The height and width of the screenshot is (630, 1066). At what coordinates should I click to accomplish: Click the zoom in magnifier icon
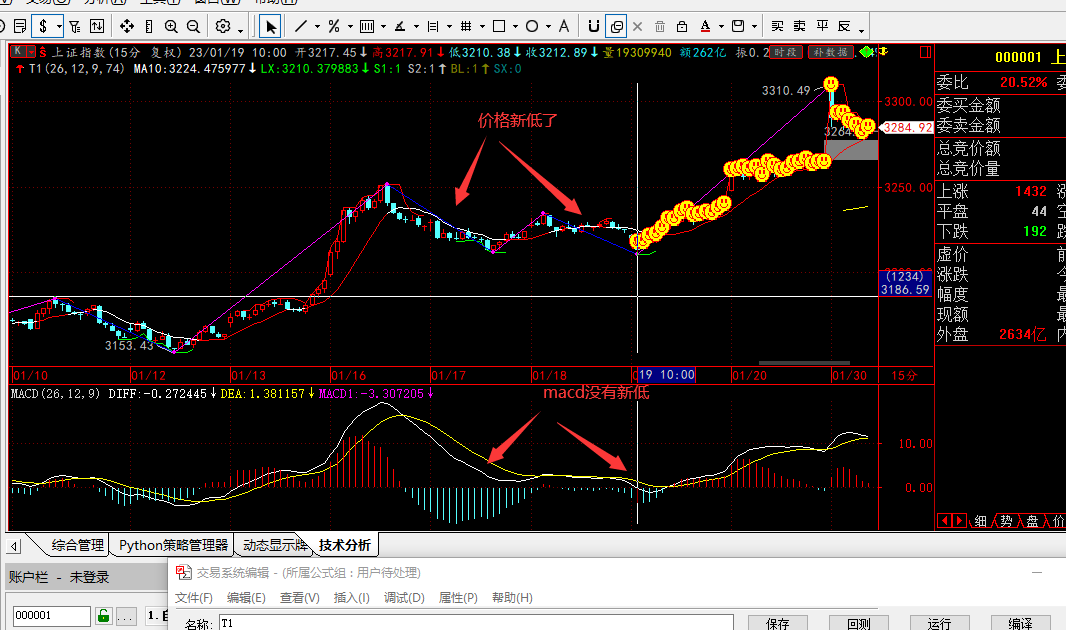pyautogui.click(x=171, y=27)
